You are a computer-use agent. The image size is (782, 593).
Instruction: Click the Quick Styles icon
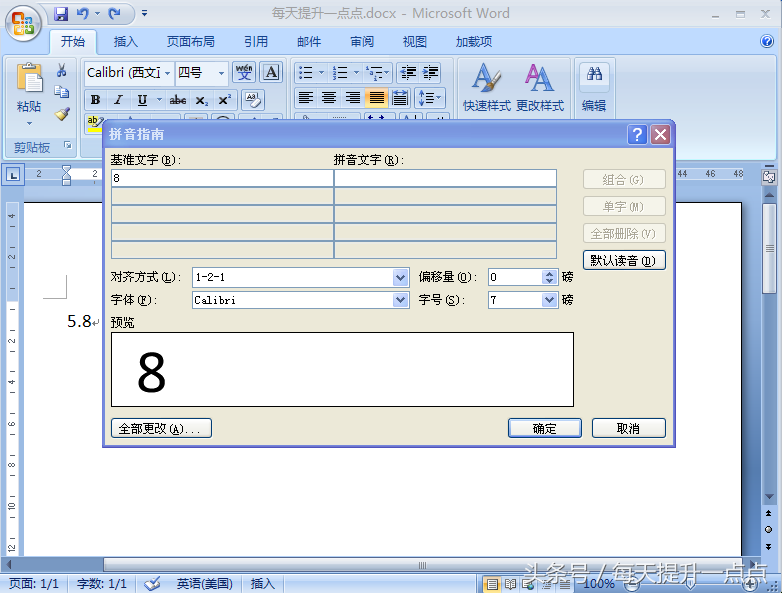[x=486, y=87]
